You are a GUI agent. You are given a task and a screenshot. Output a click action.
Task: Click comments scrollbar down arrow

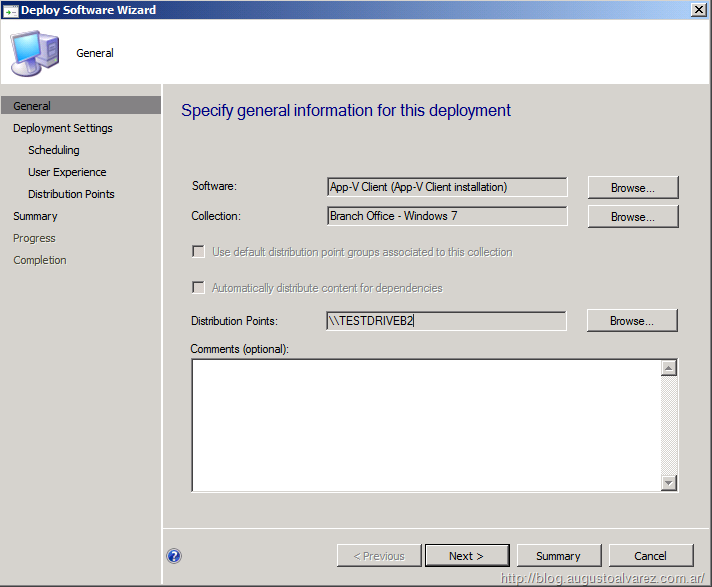click(x=669, y=483)
